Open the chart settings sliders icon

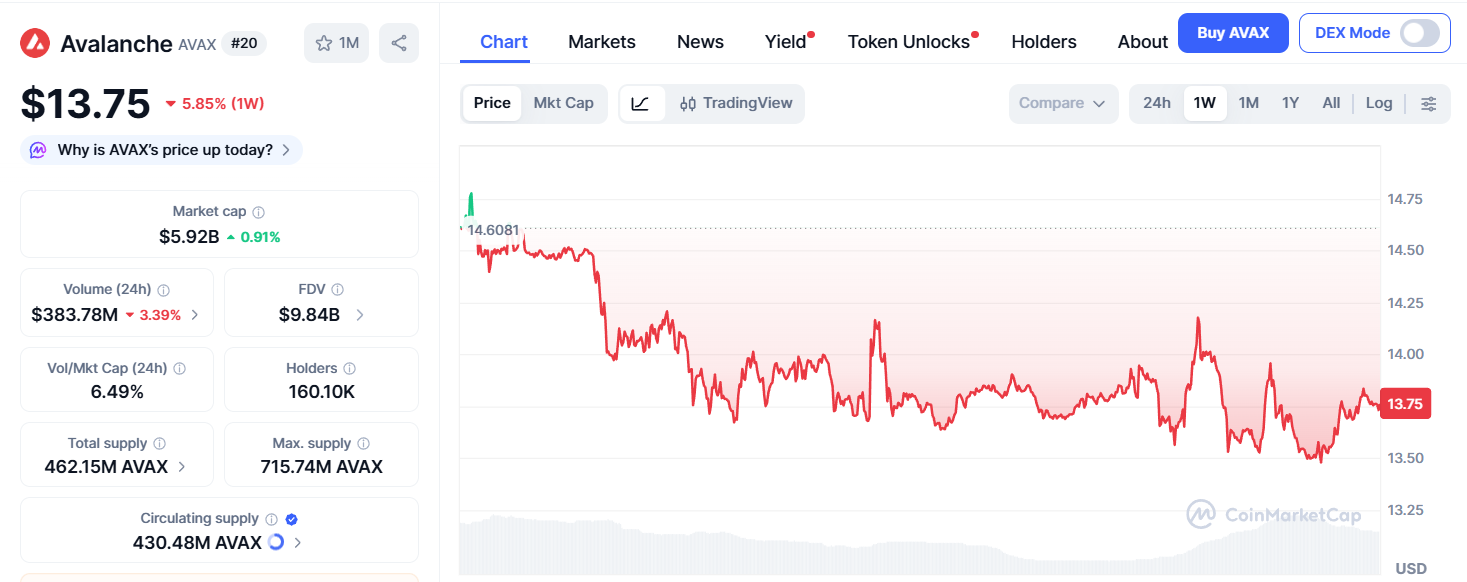(x=1429, y=103)
